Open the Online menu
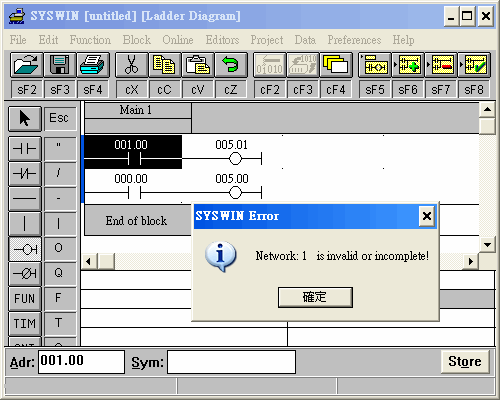Image resolution: width=500 pixels, height=400 pixels. tap(178, 40)
